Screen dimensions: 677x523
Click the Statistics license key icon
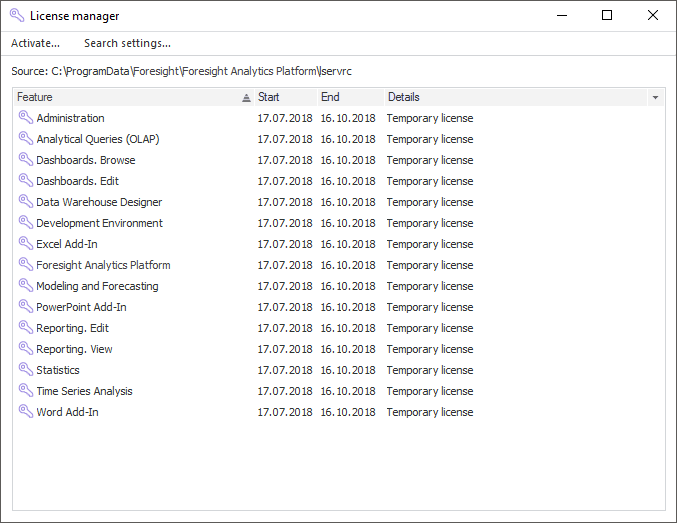pos(25,370)
